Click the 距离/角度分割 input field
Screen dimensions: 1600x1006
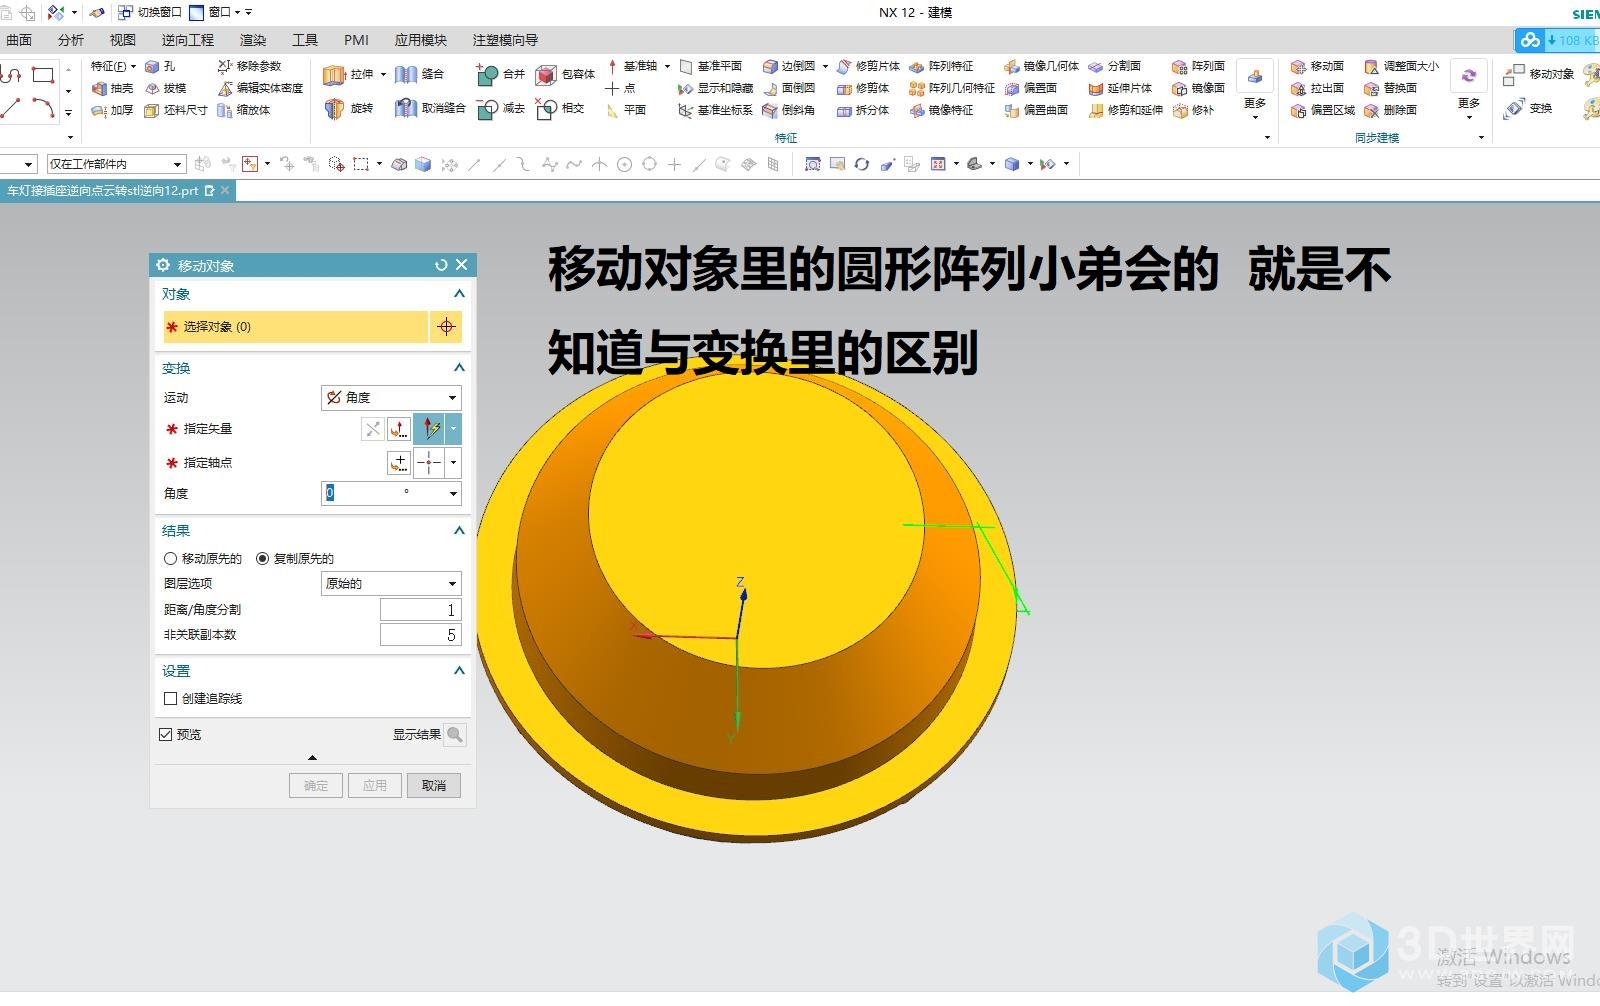420,610
